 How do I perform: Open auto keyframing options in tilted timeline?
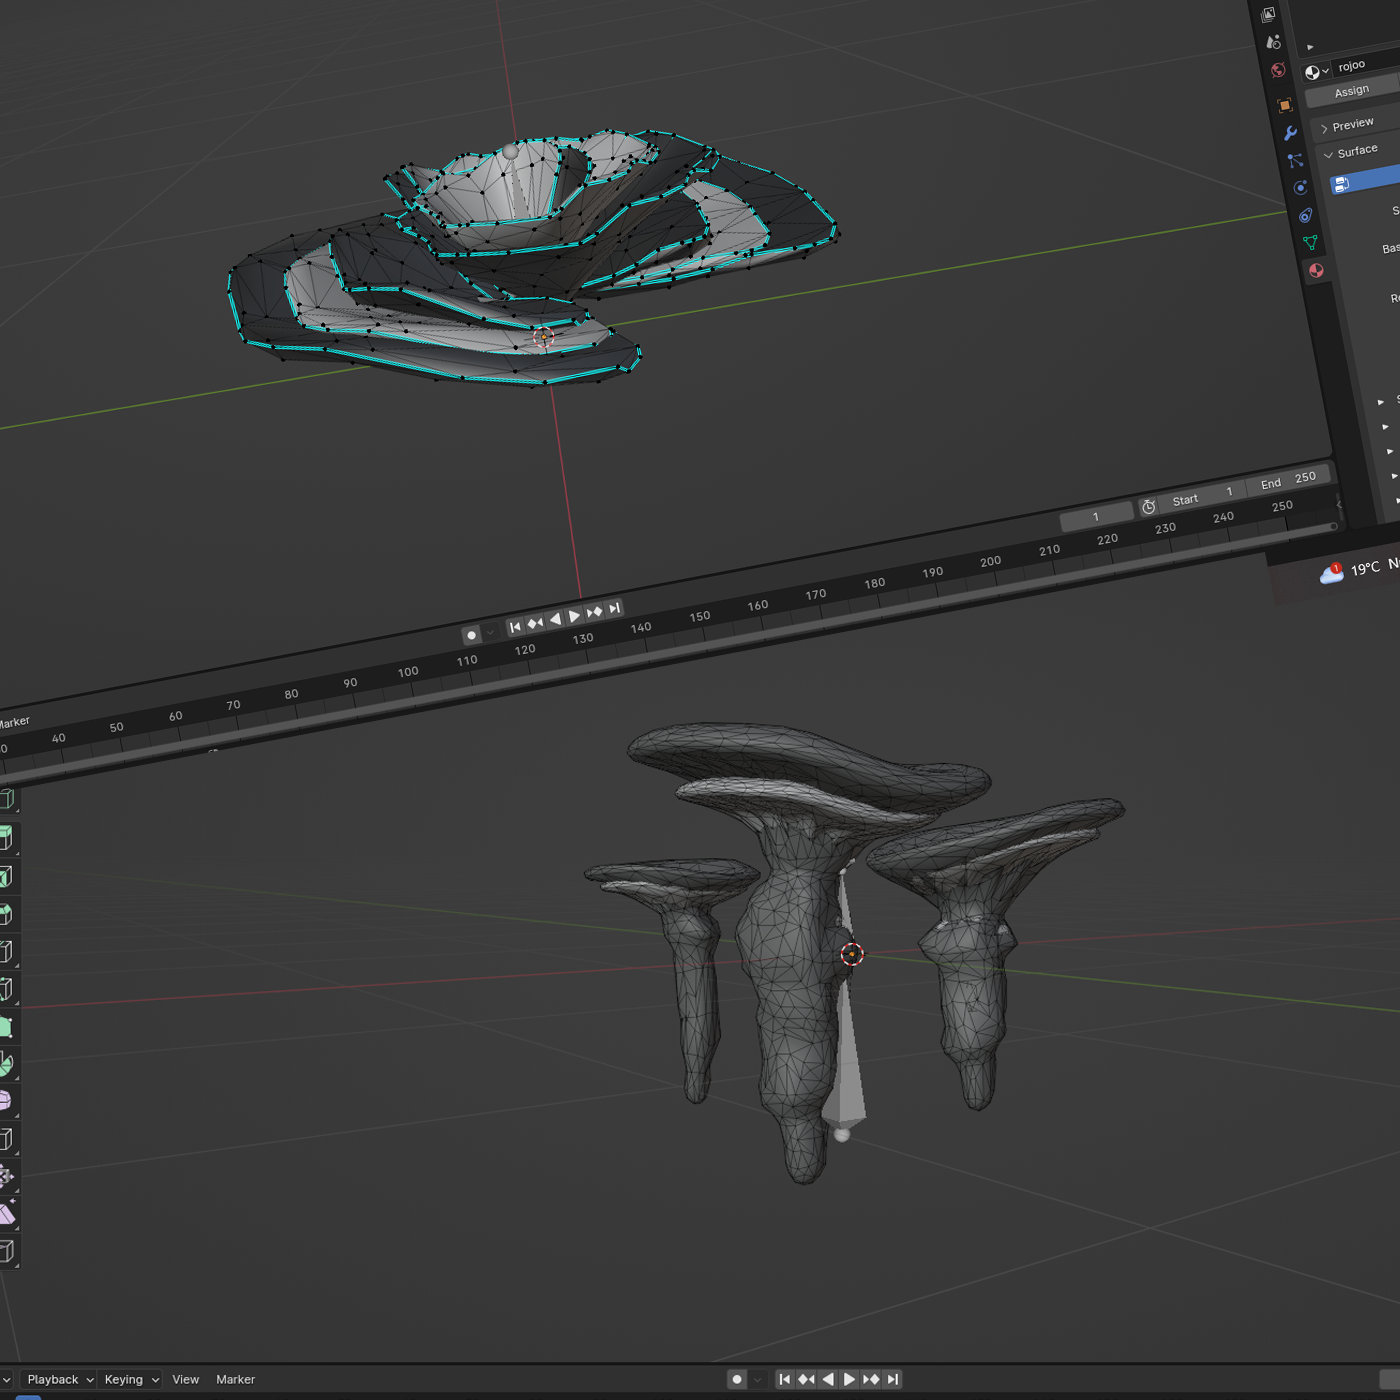(x=491, y=632)
